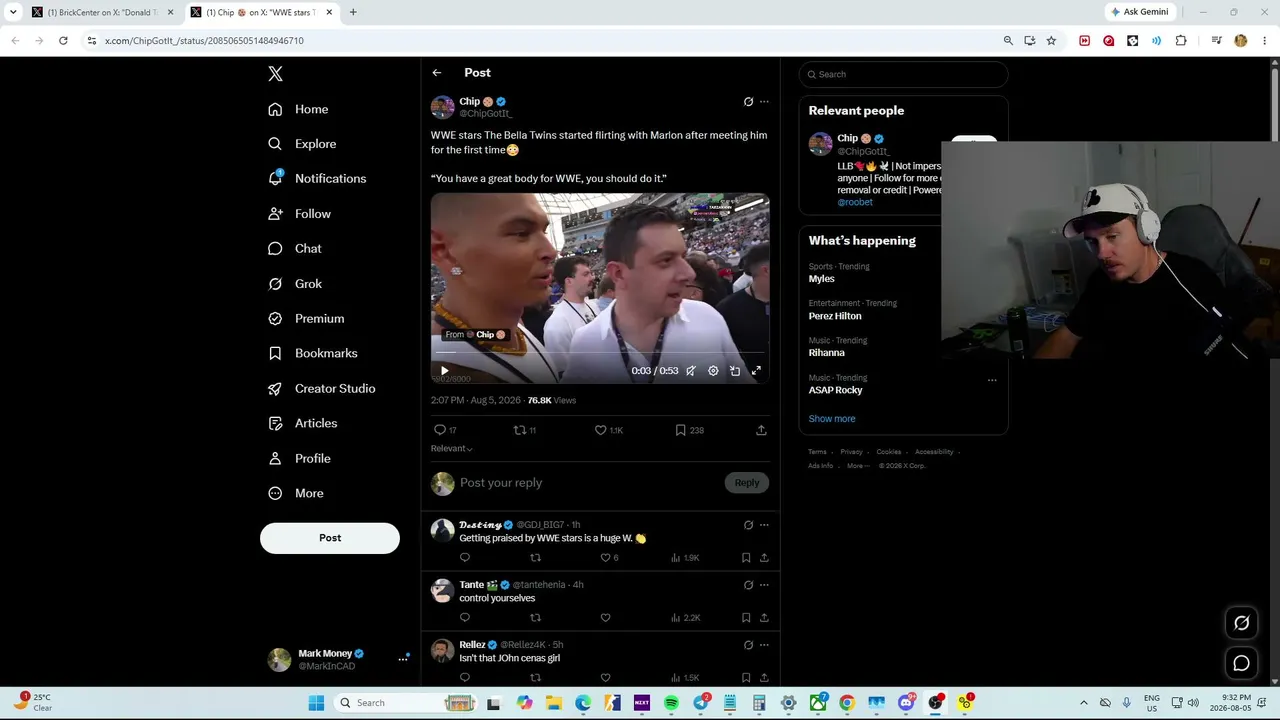Seek using the video progress bar
The width and height of the screenshot is (1280, 720).
coord(600,353)
